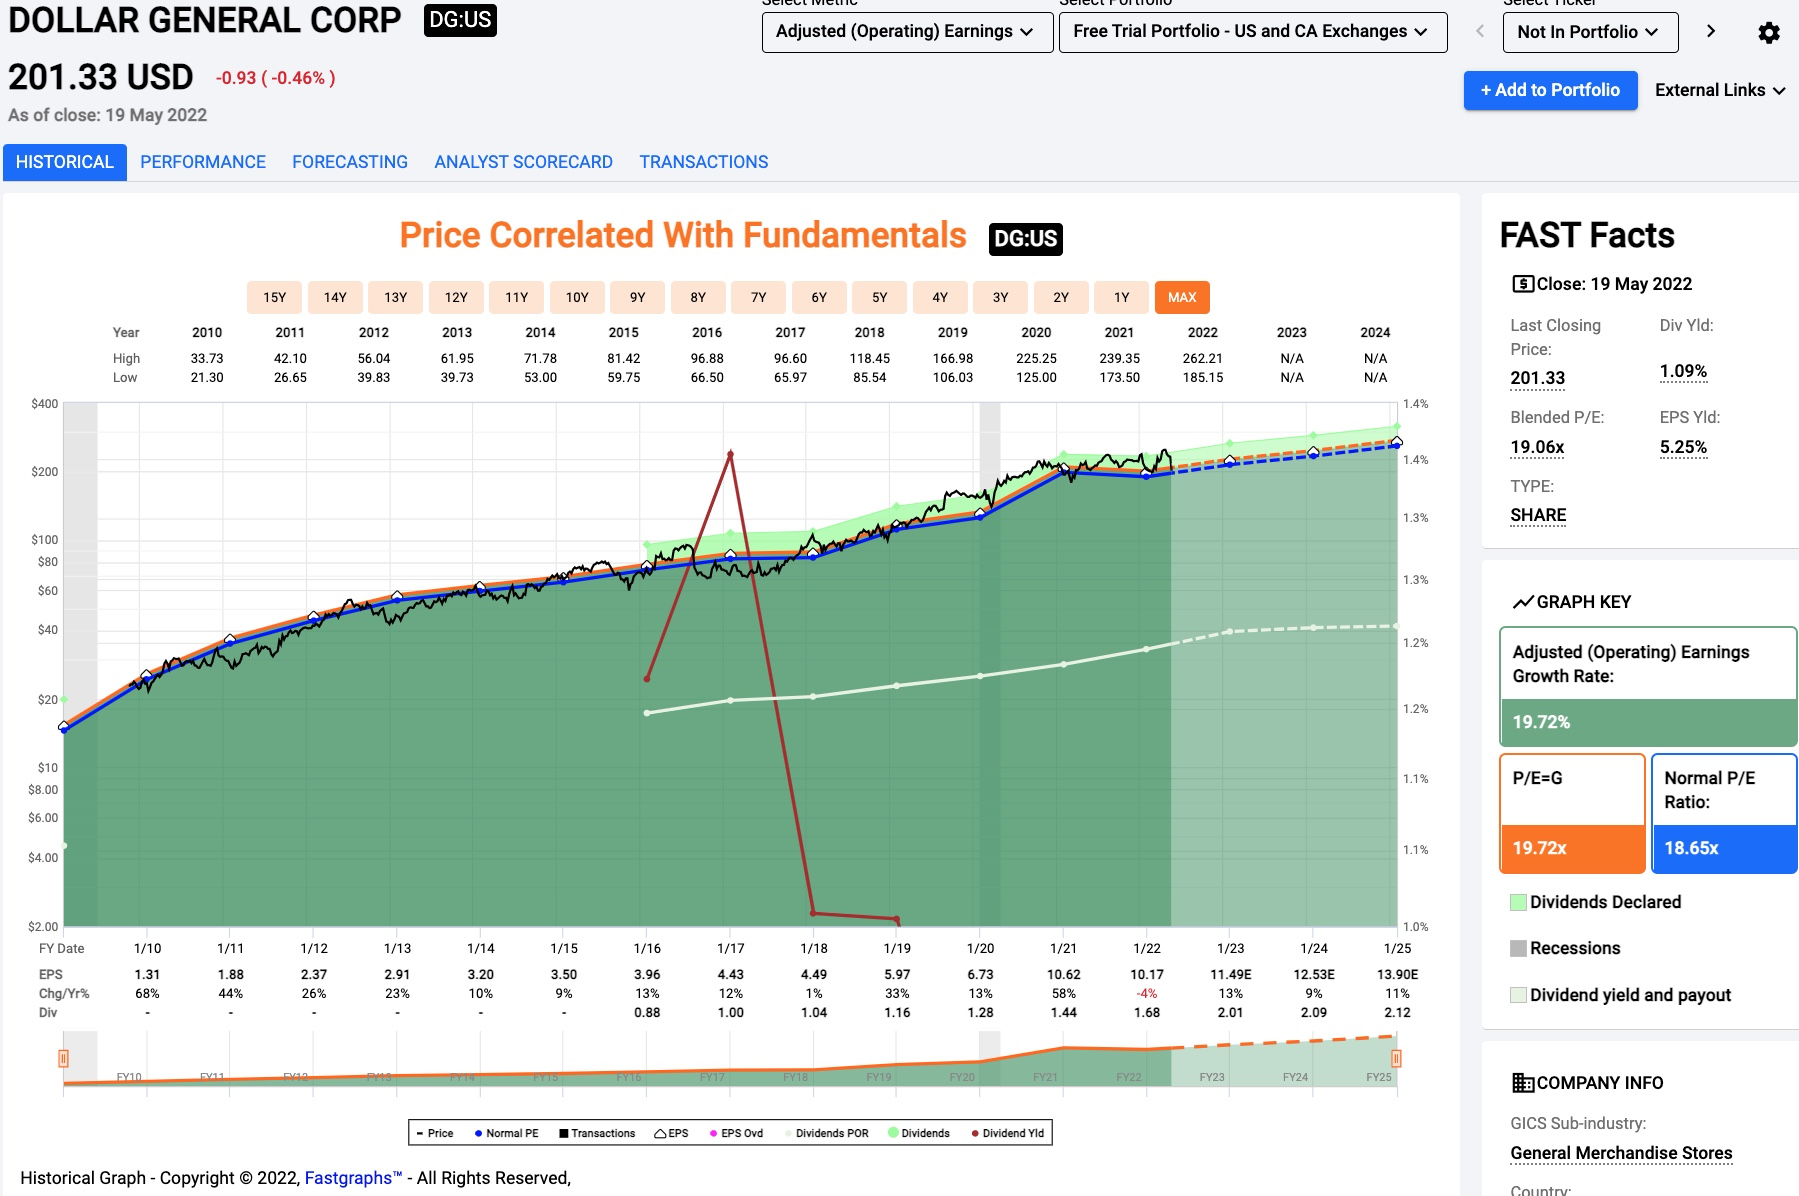The height and width of the screenshot is (1196, 1799).
Task: Select the 11Y time range
Action: (x=517, y=297)
